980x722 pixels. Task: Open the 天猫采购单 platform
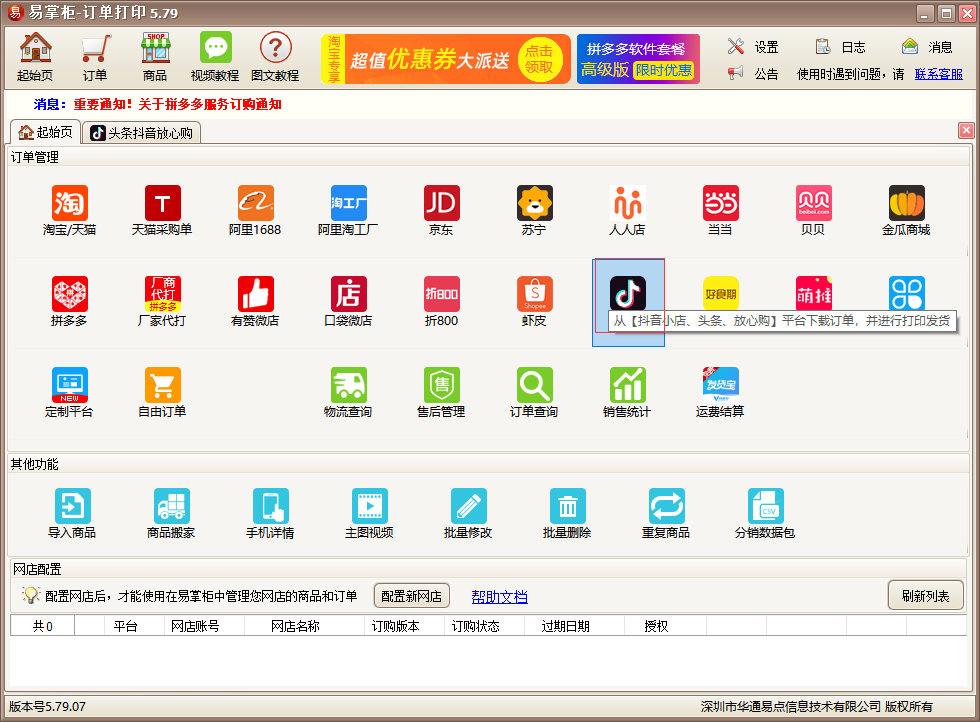(162, 211)
